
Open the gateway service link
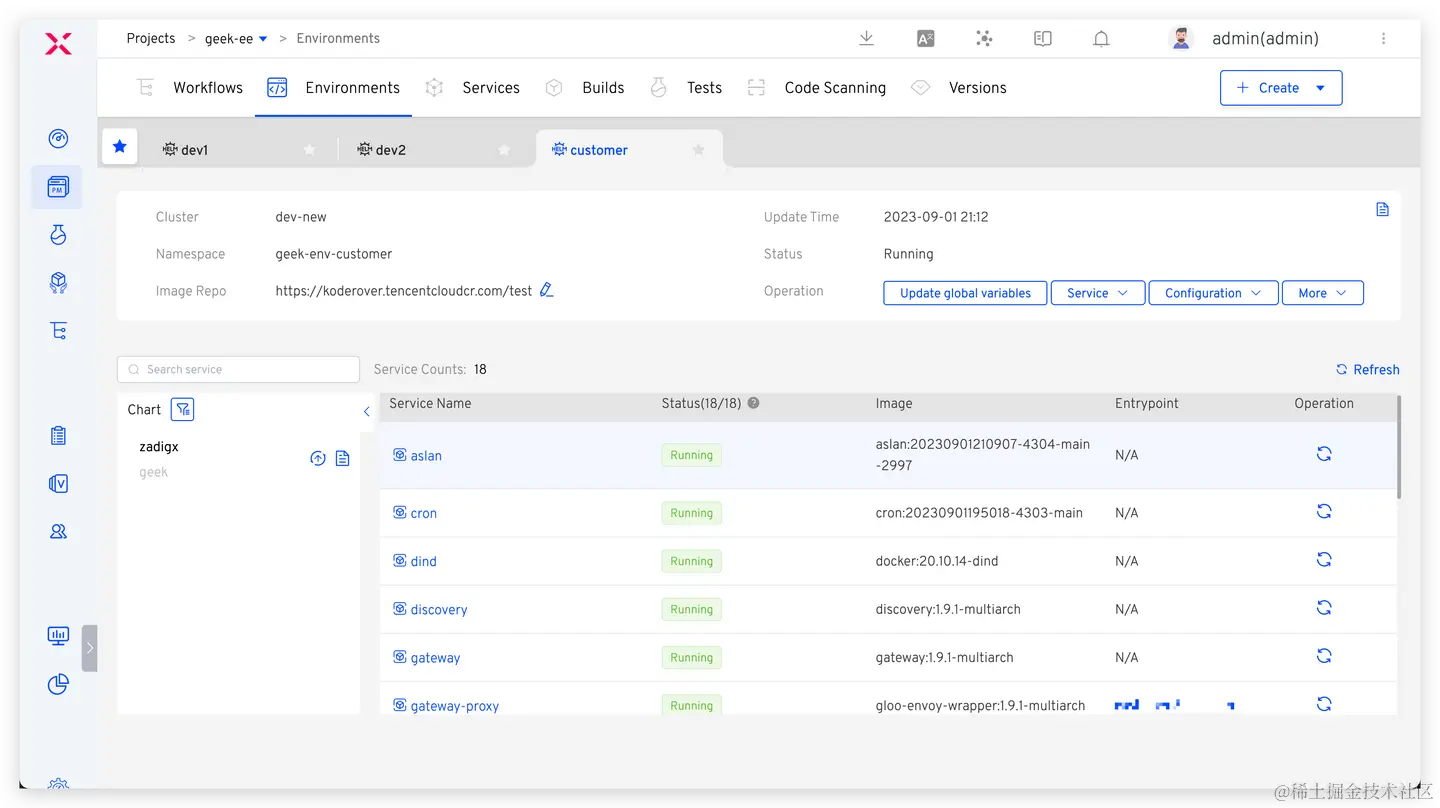tap(436, 658)
